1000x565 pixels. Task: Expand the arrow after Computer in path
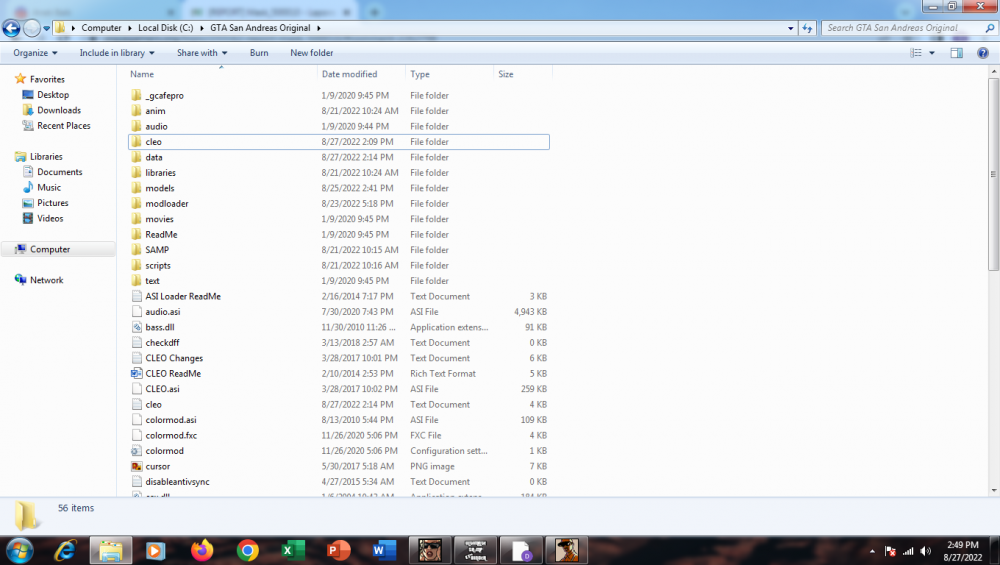coord(130,28)
